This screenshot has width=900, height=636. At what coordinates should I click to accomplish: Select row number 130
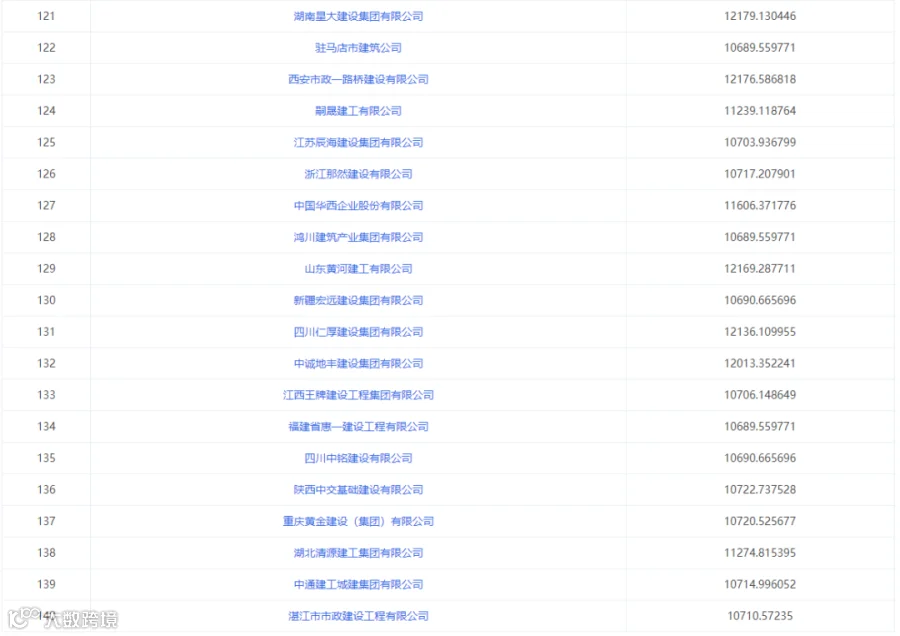[x=46, y=300]
